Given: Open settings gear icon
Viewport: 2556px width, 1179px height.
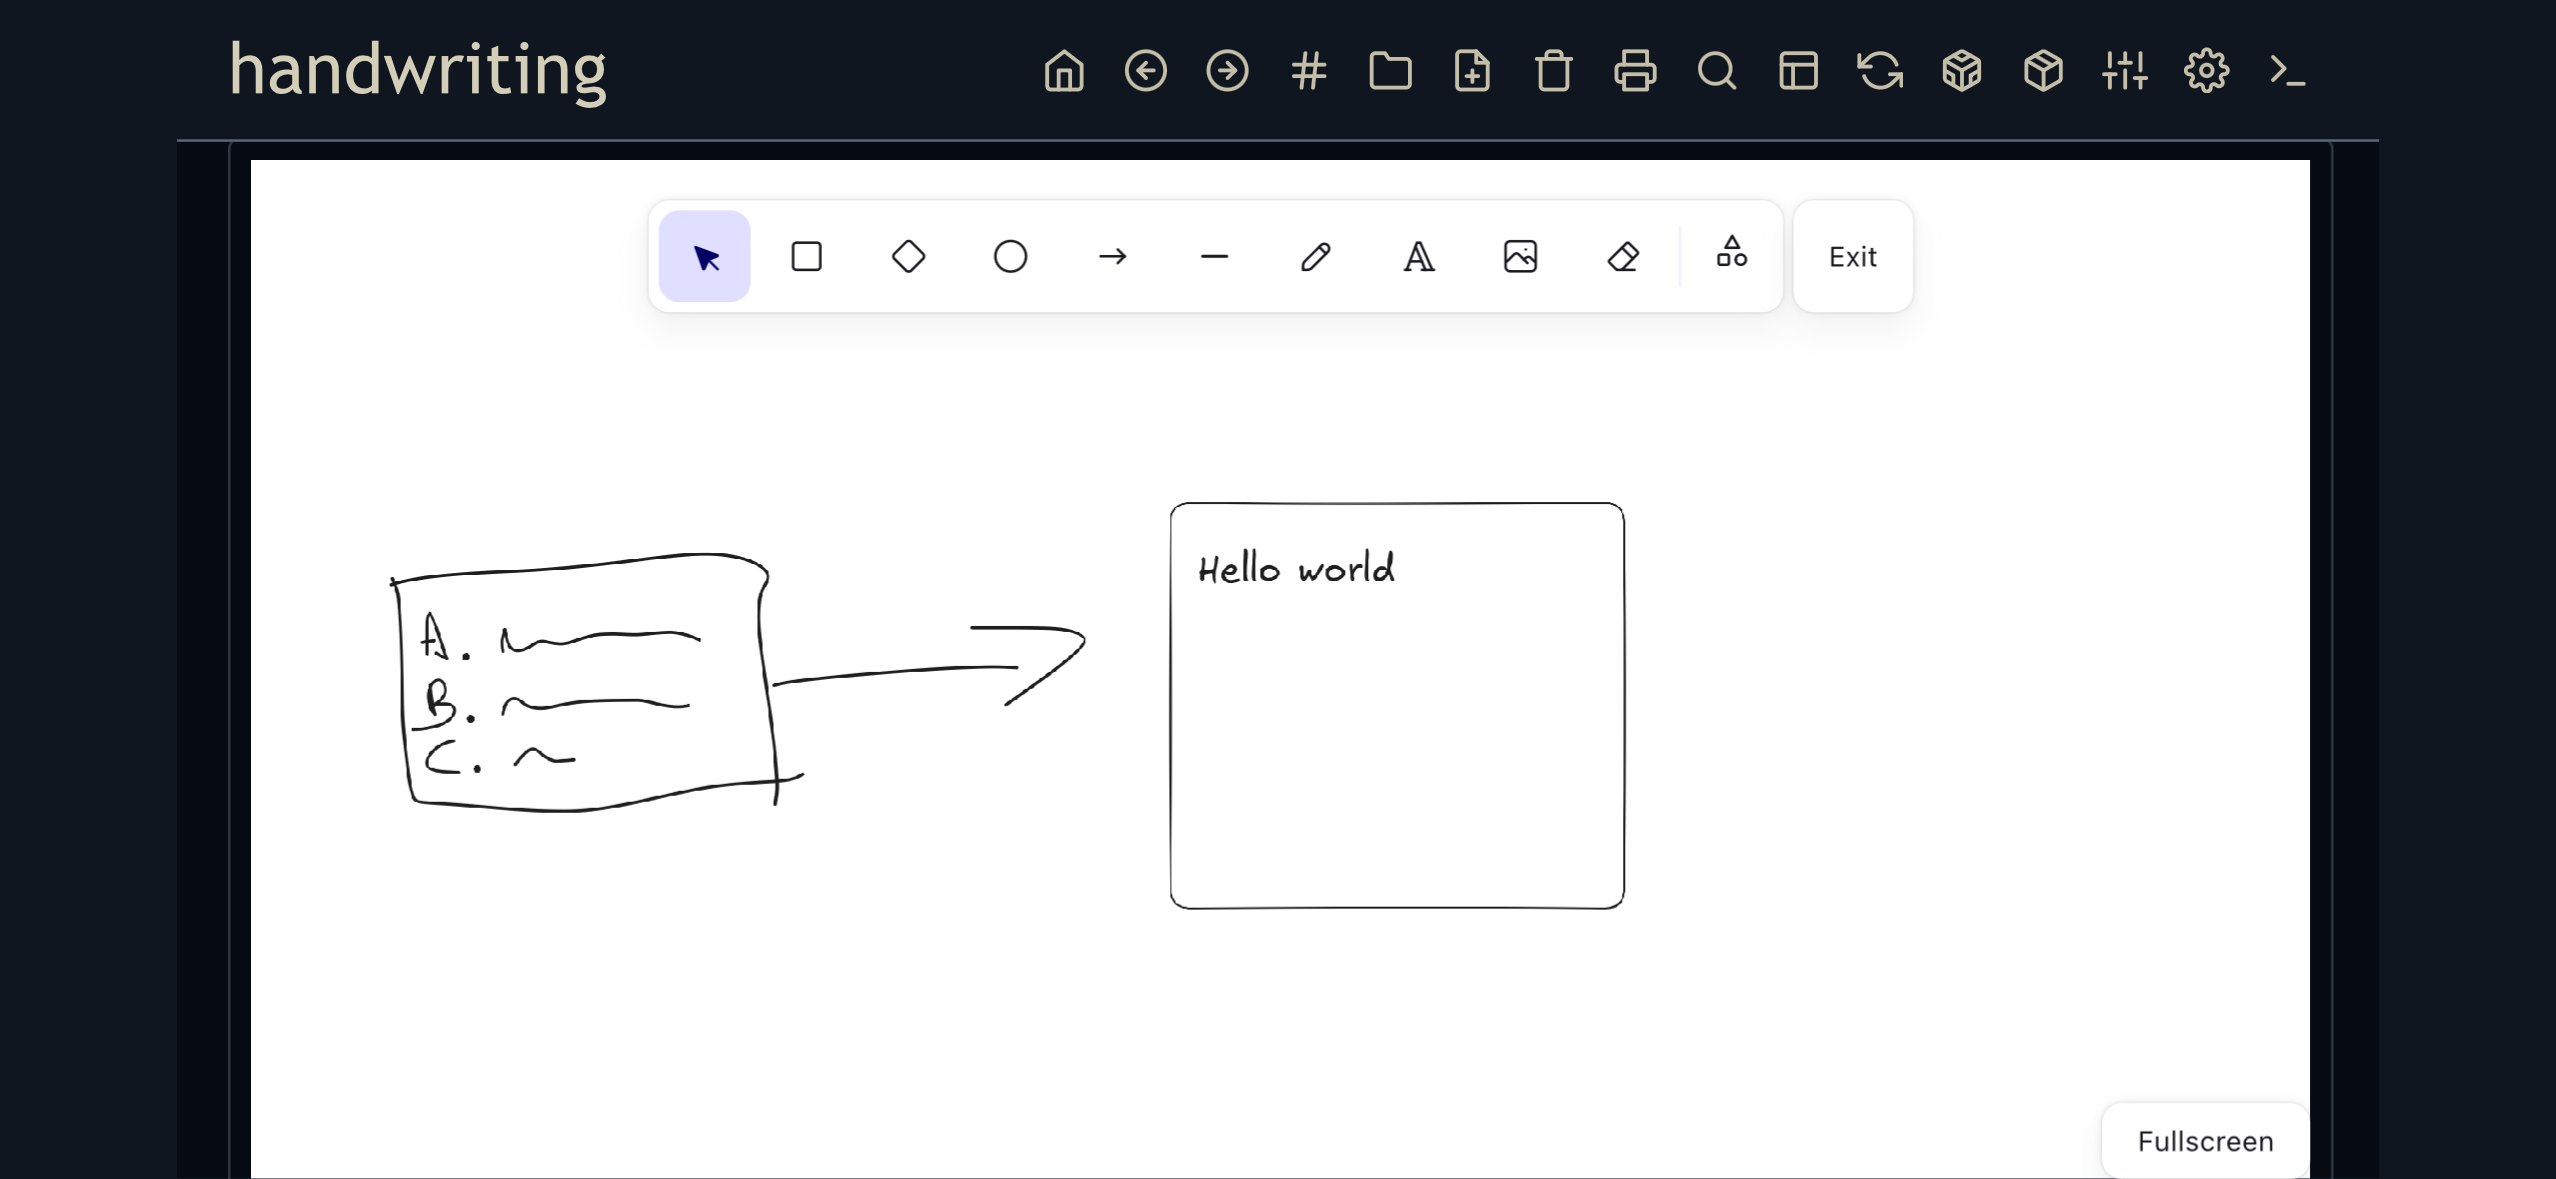Looking at the screenshot, I should [2206, 71].
